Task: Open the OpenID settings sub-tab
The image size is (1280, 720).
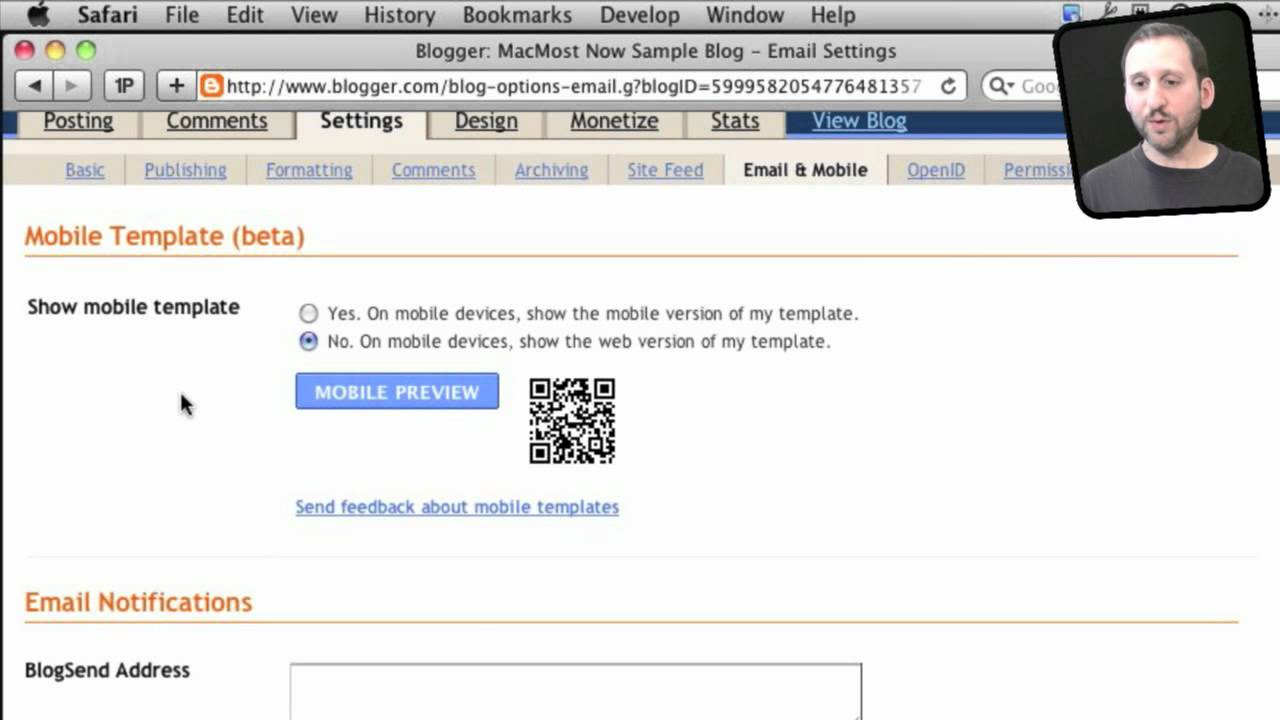Action: coord(936,170)
